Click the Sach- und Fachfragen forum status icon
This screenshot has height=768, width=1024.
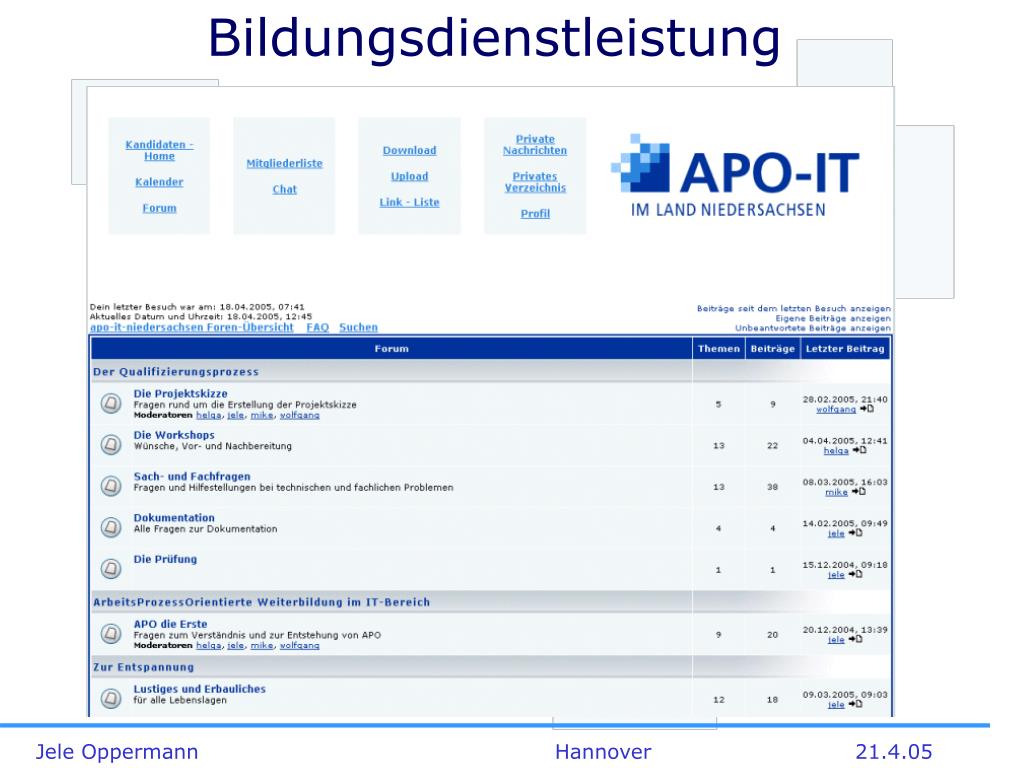point(111,486)
